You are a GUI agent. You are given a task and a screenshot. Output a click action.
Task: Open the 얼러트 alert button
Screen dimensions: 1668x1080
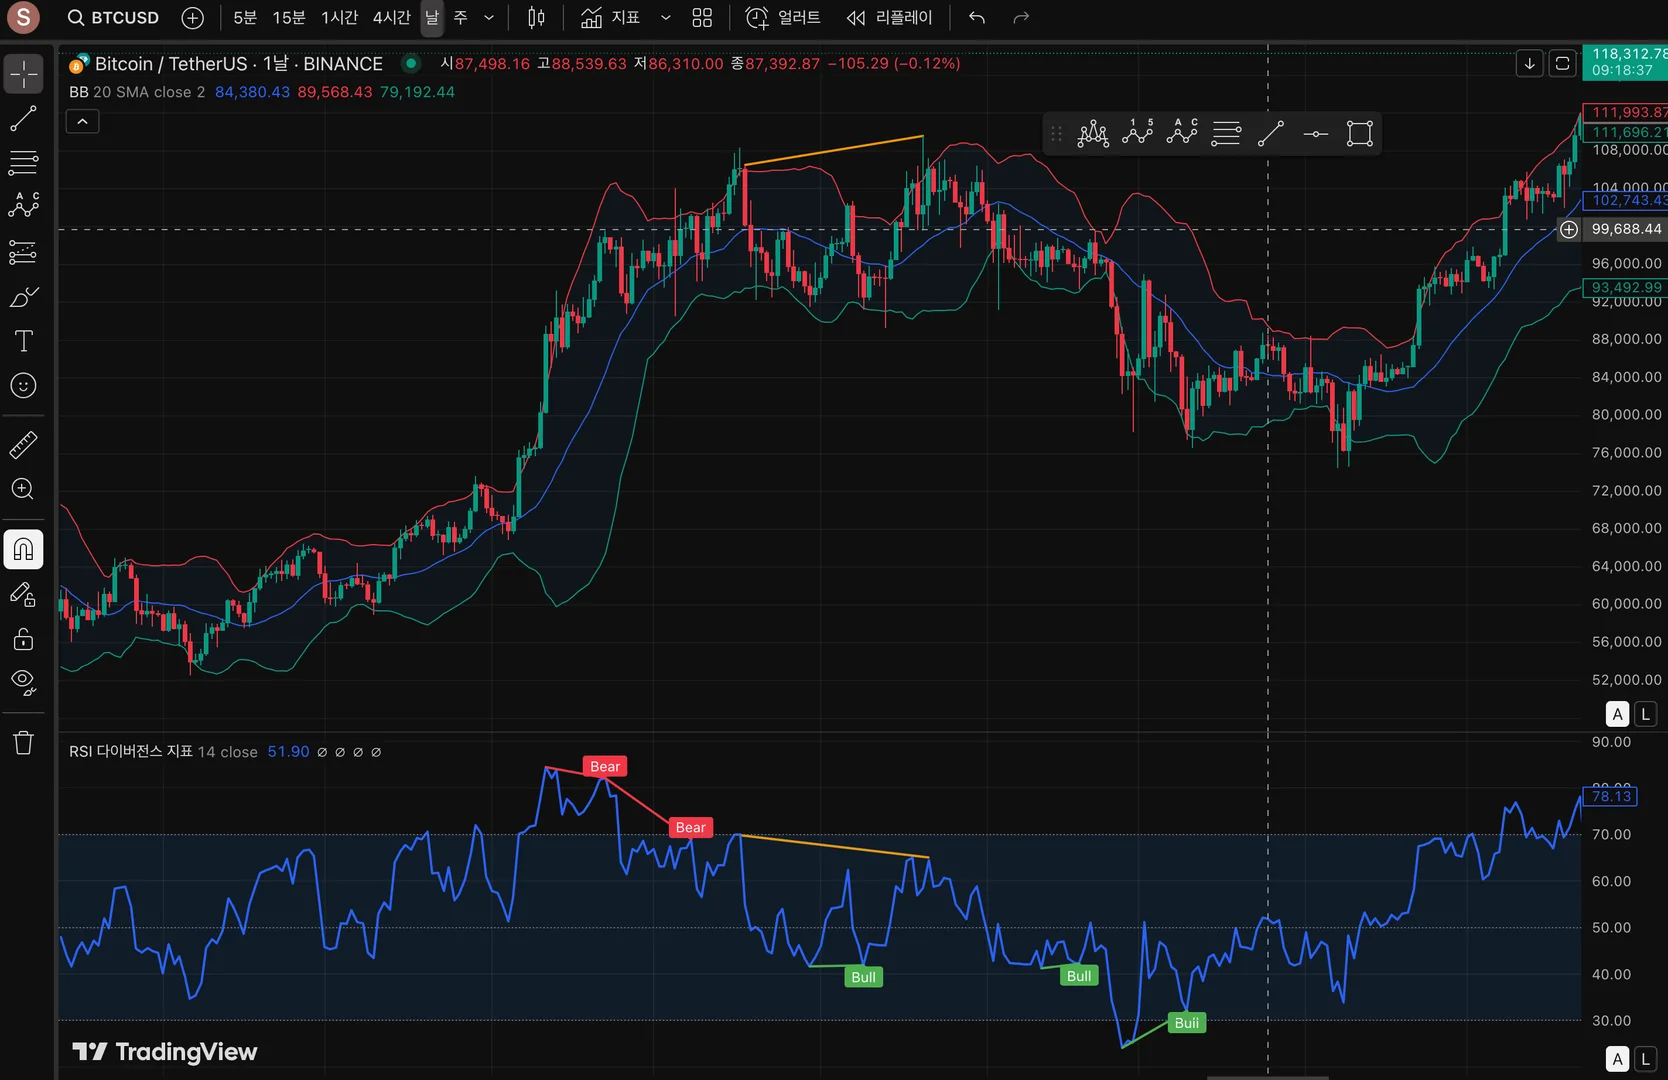point(784,18)
